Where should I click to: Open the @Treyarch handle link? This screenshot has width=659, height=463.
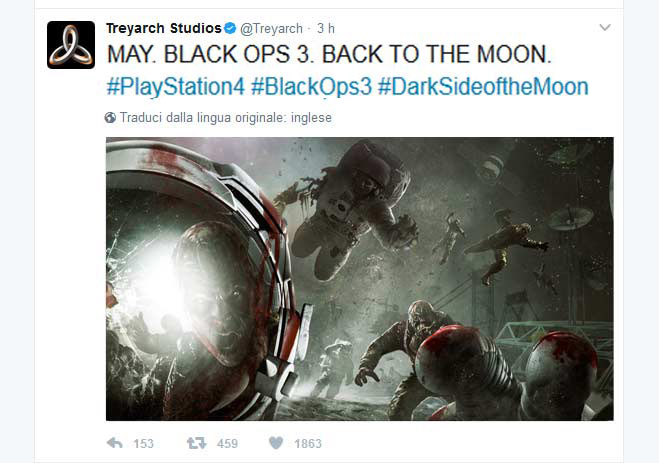(x=271, y=28)
